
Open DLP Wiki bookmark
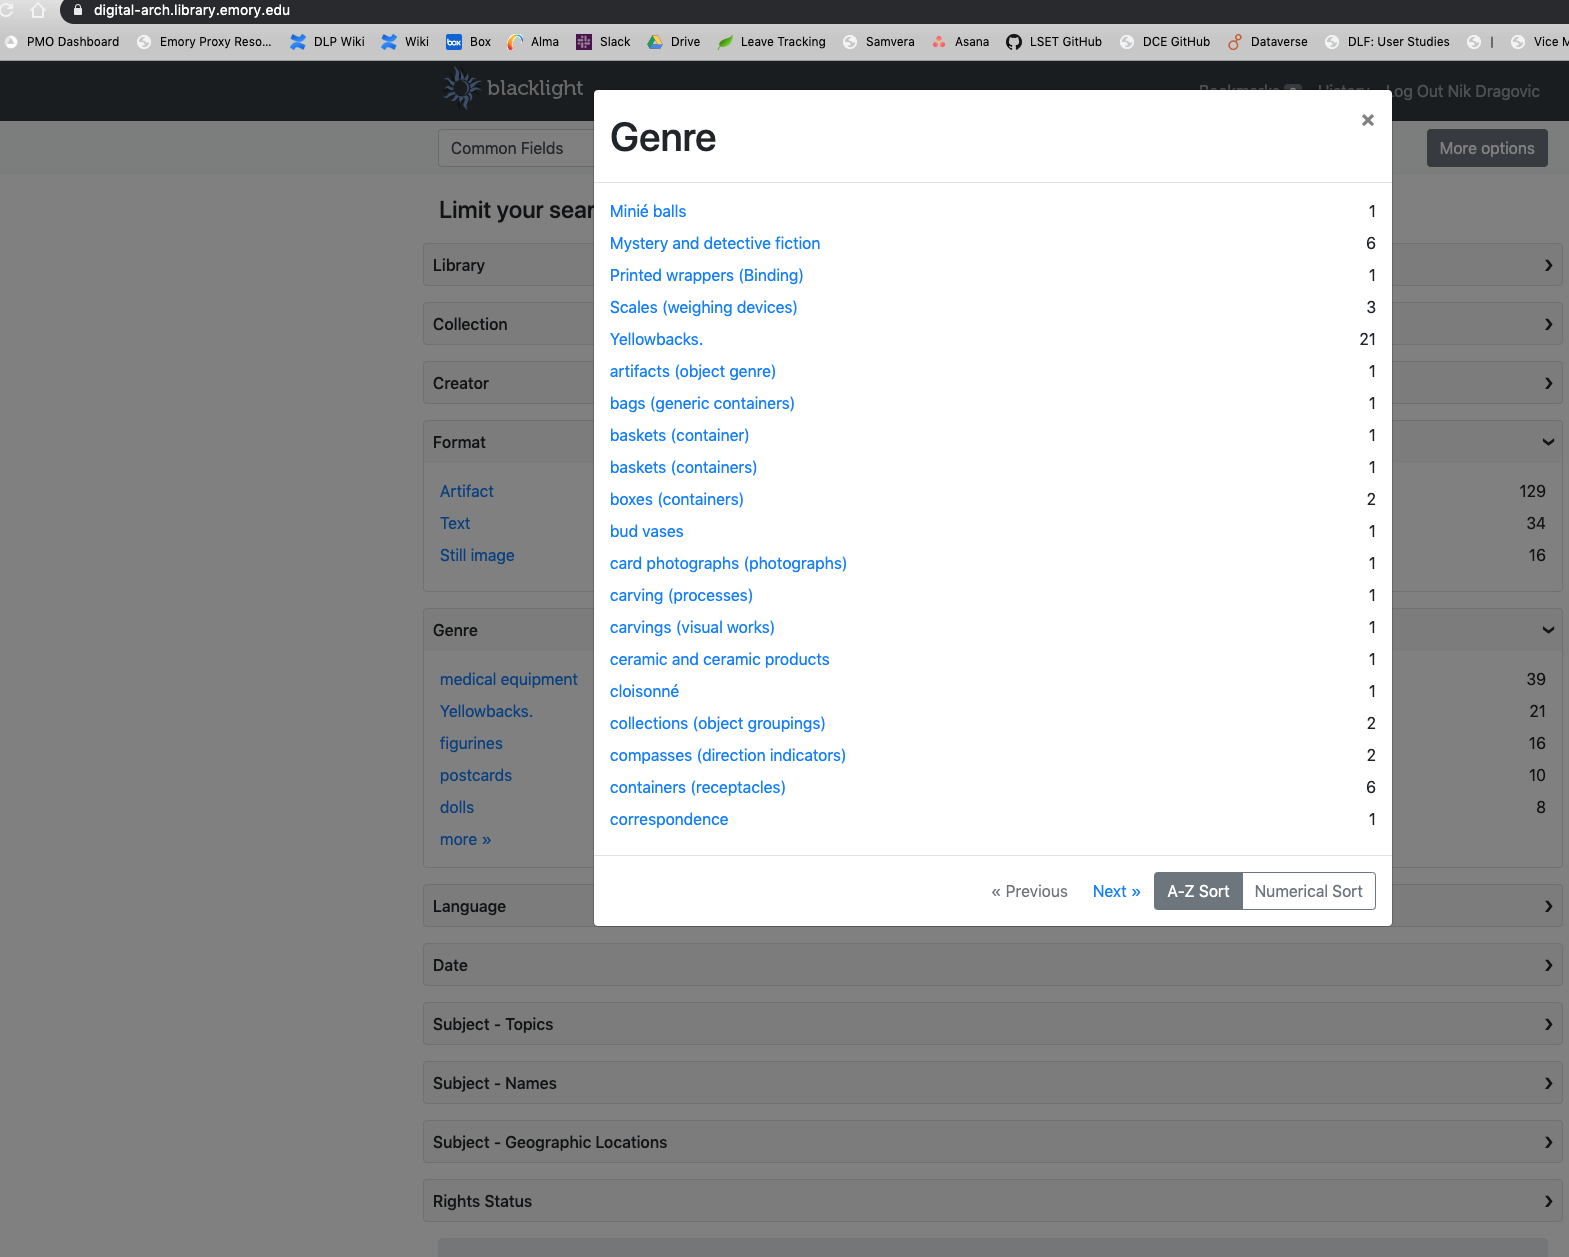click(x=327, y=42)
